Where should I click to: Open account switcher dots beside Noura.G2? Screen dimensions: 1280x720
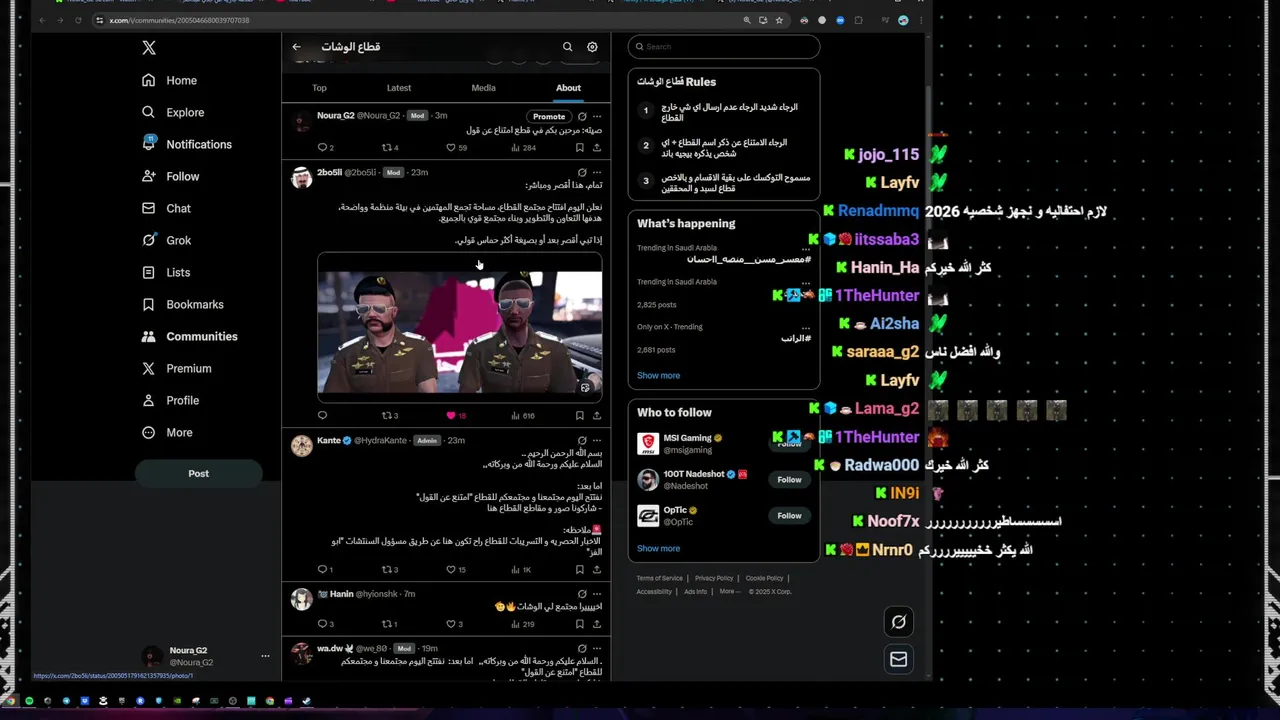(265, 656)
